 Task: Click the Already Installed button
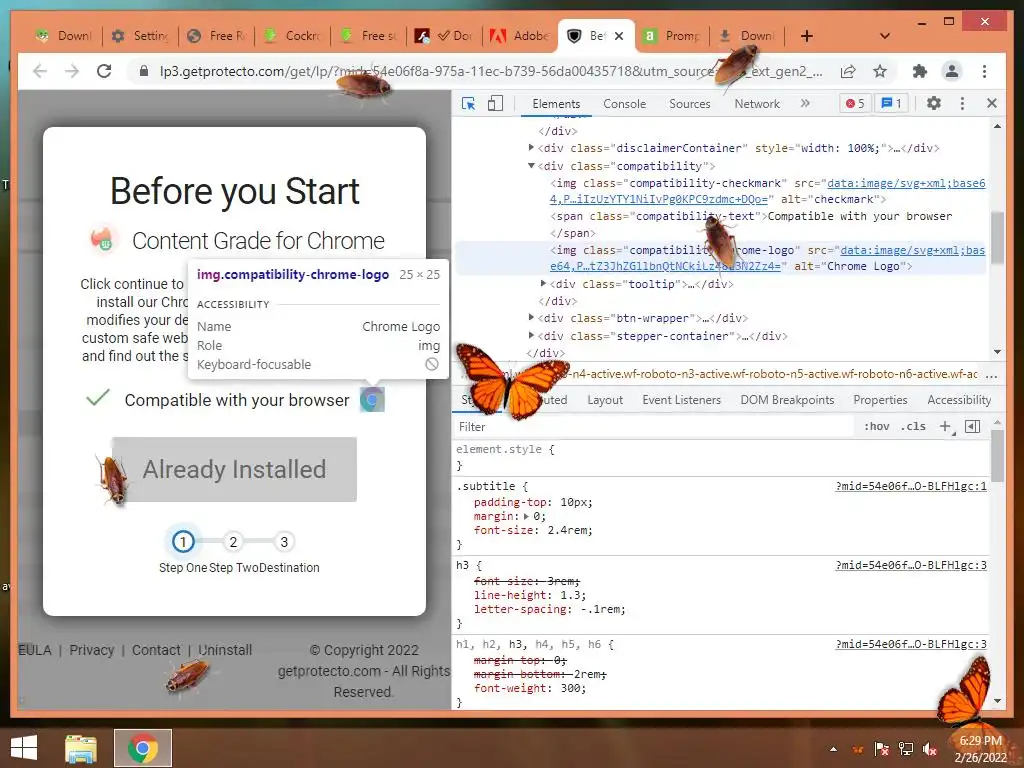coord(234,470)
